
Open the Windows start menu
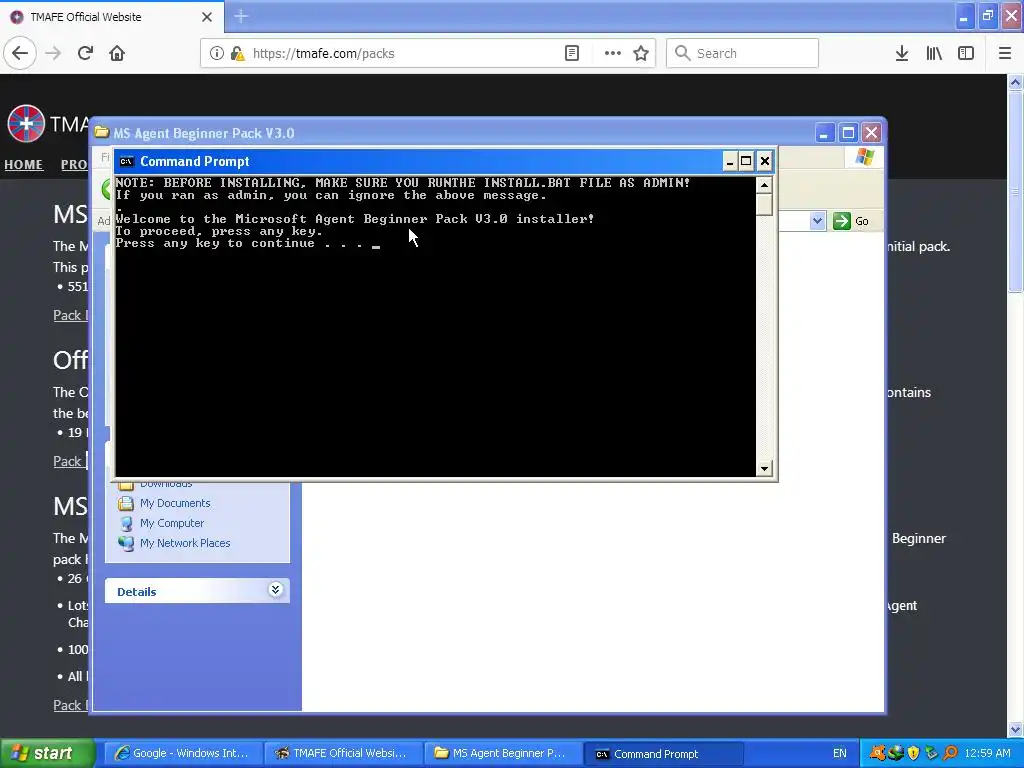[x=47, y=753]
